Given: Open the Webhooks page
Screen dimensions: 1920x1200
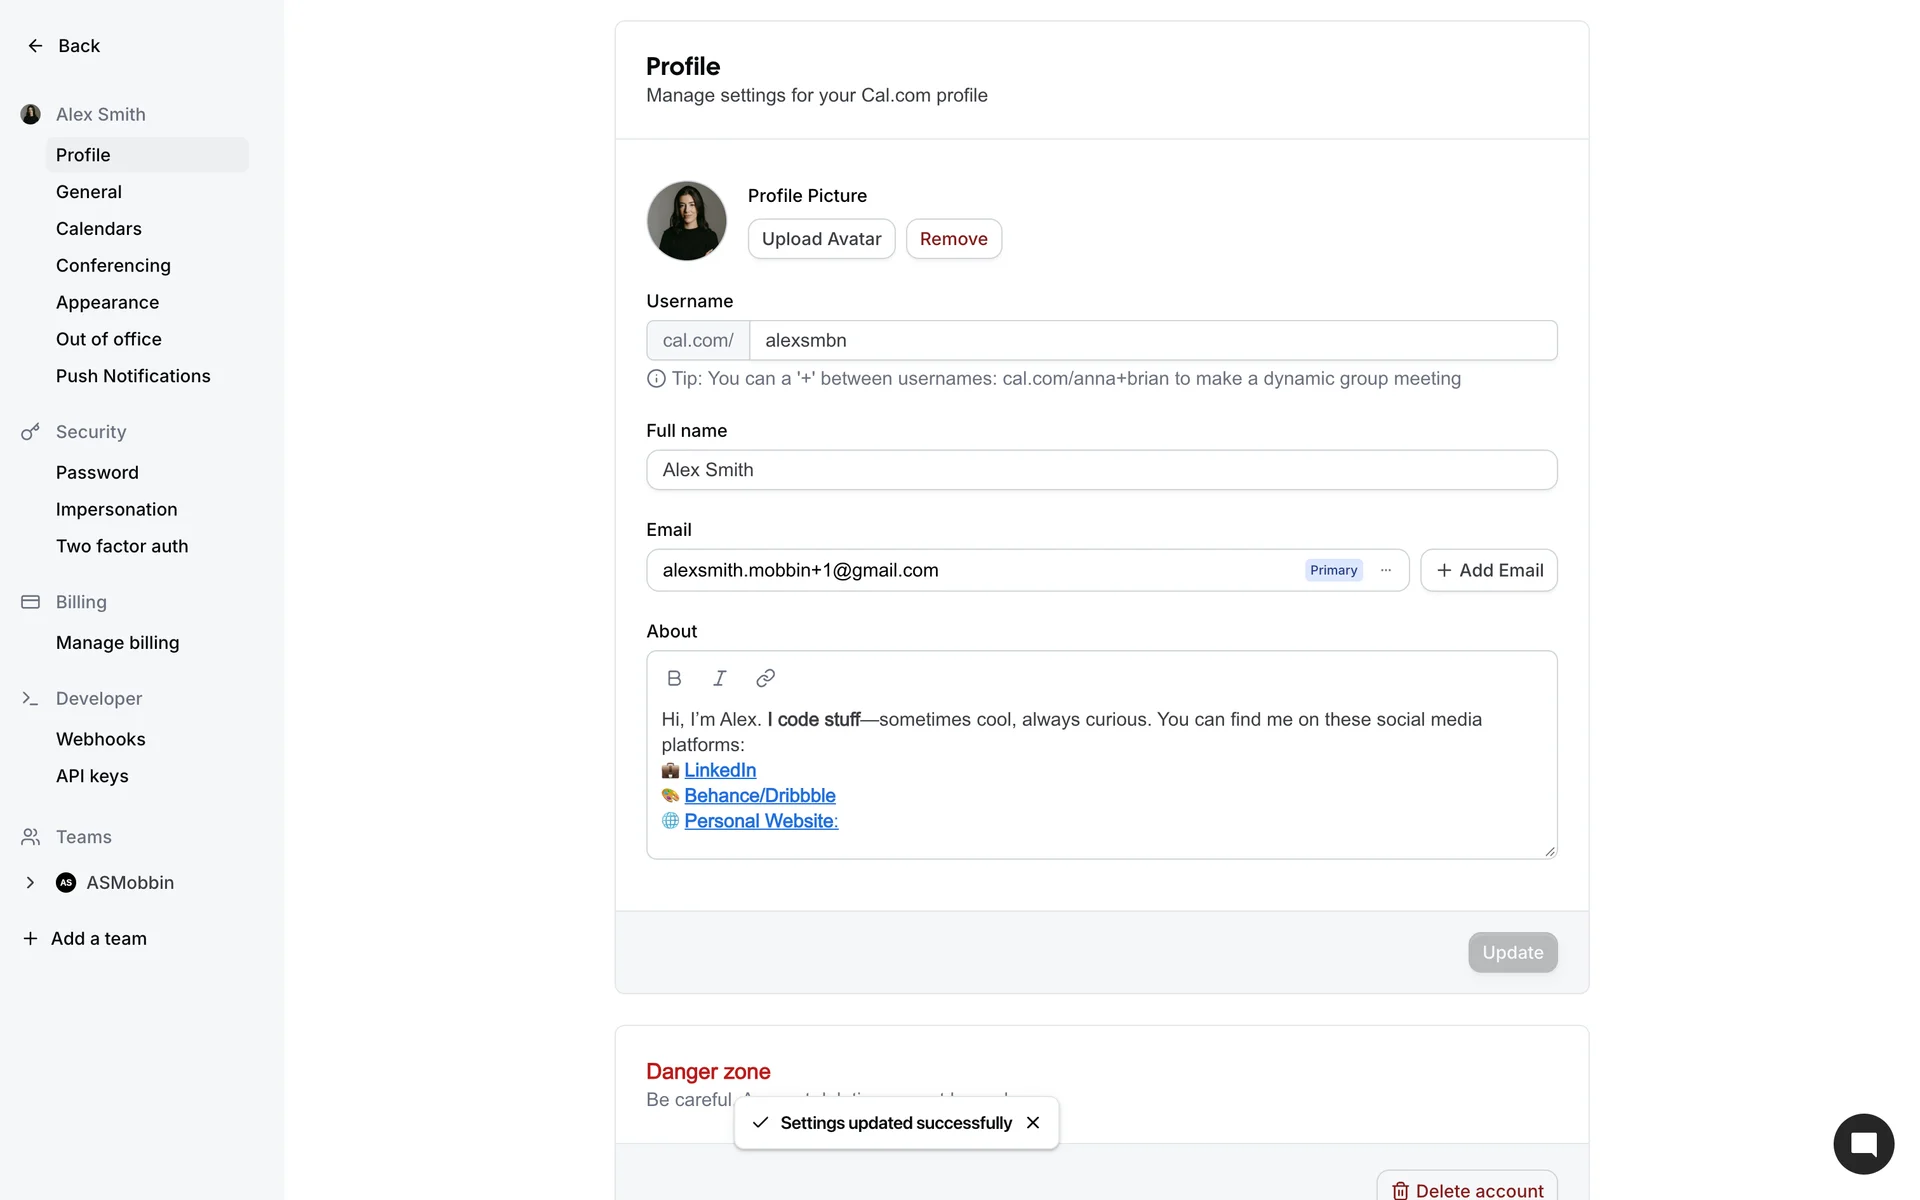Looking at the screenshot, I should [x=101, y=739].
